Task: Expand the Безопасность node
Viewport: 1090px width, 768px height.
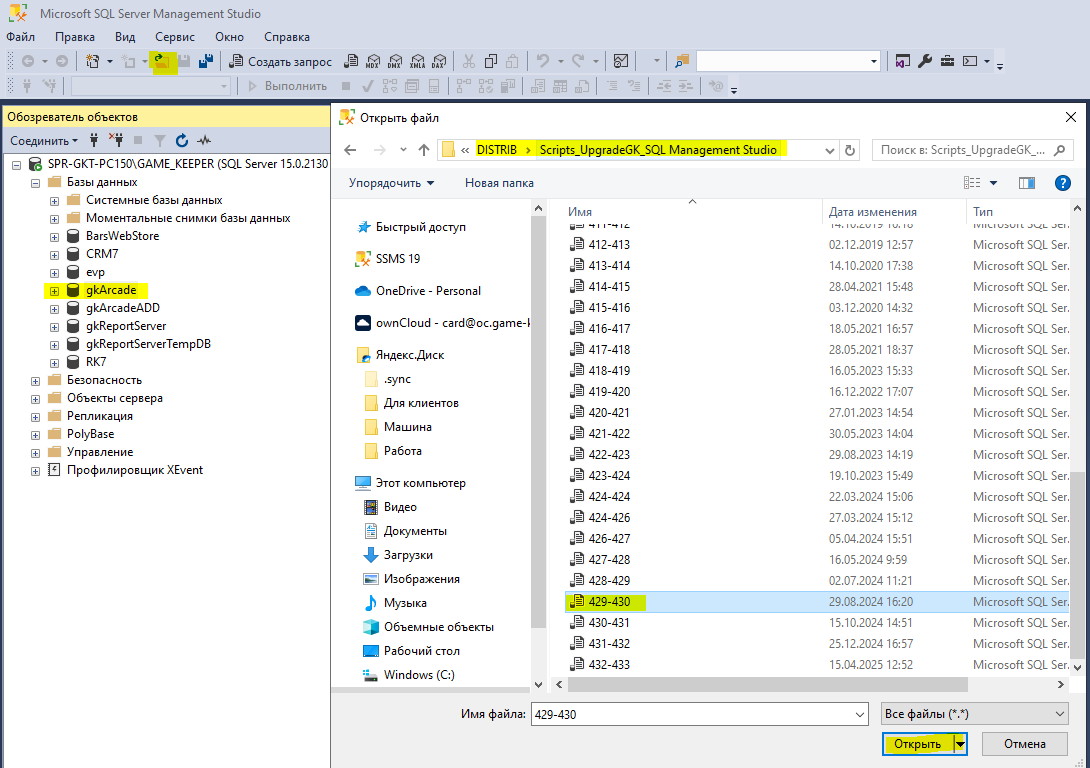Action: 35,381
